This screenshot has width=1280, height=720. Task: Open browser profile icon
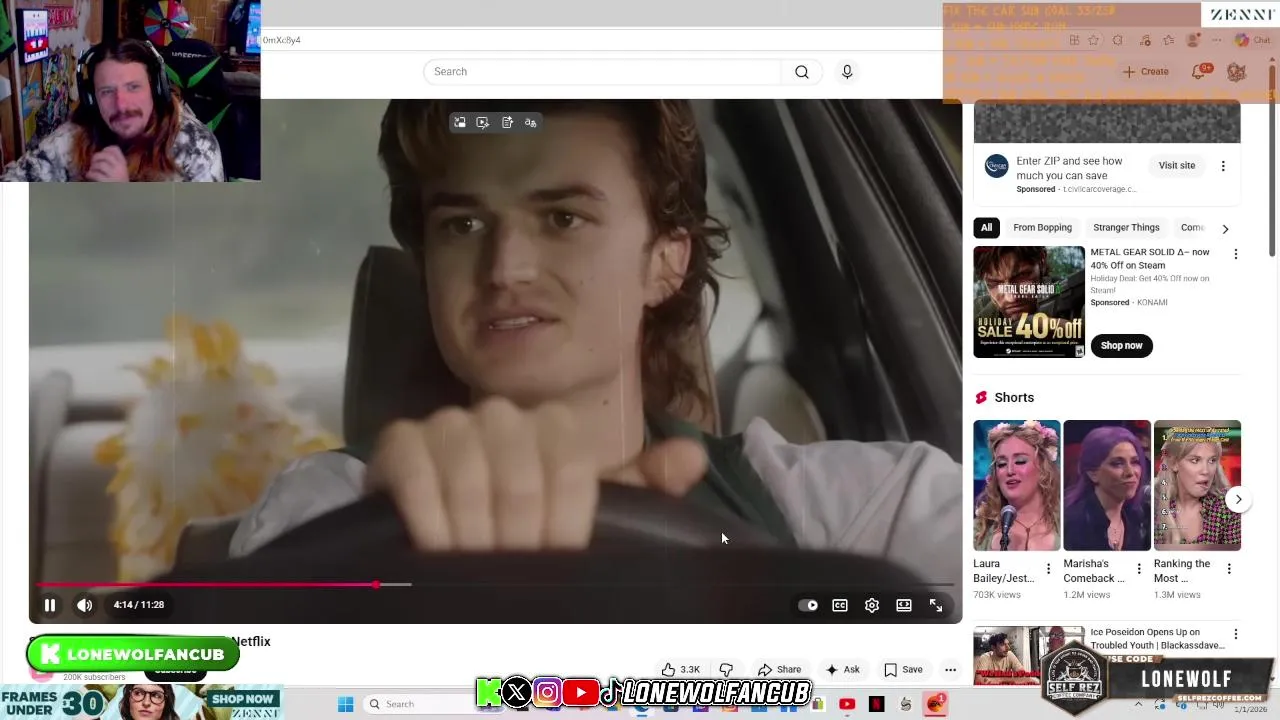[x=1192, y=40]
